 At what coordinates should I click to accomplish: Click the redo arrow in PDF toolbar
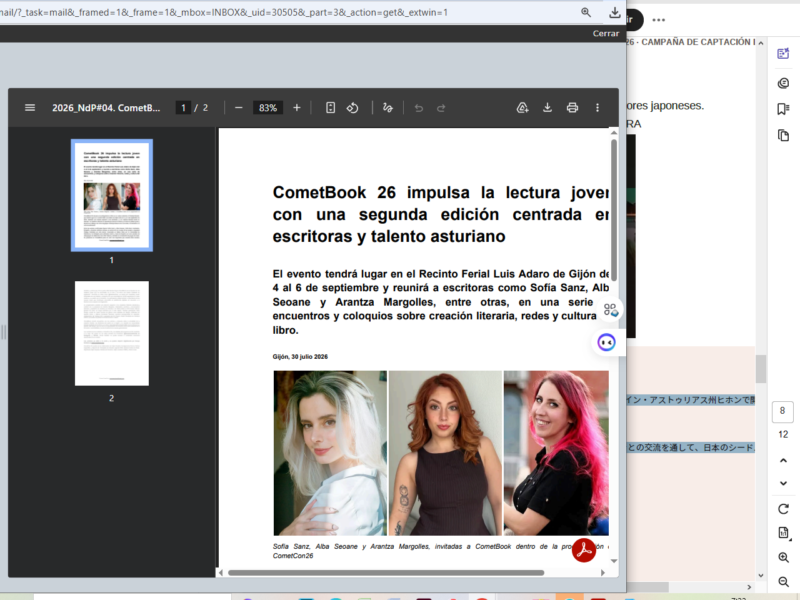(x=441, y=108)
